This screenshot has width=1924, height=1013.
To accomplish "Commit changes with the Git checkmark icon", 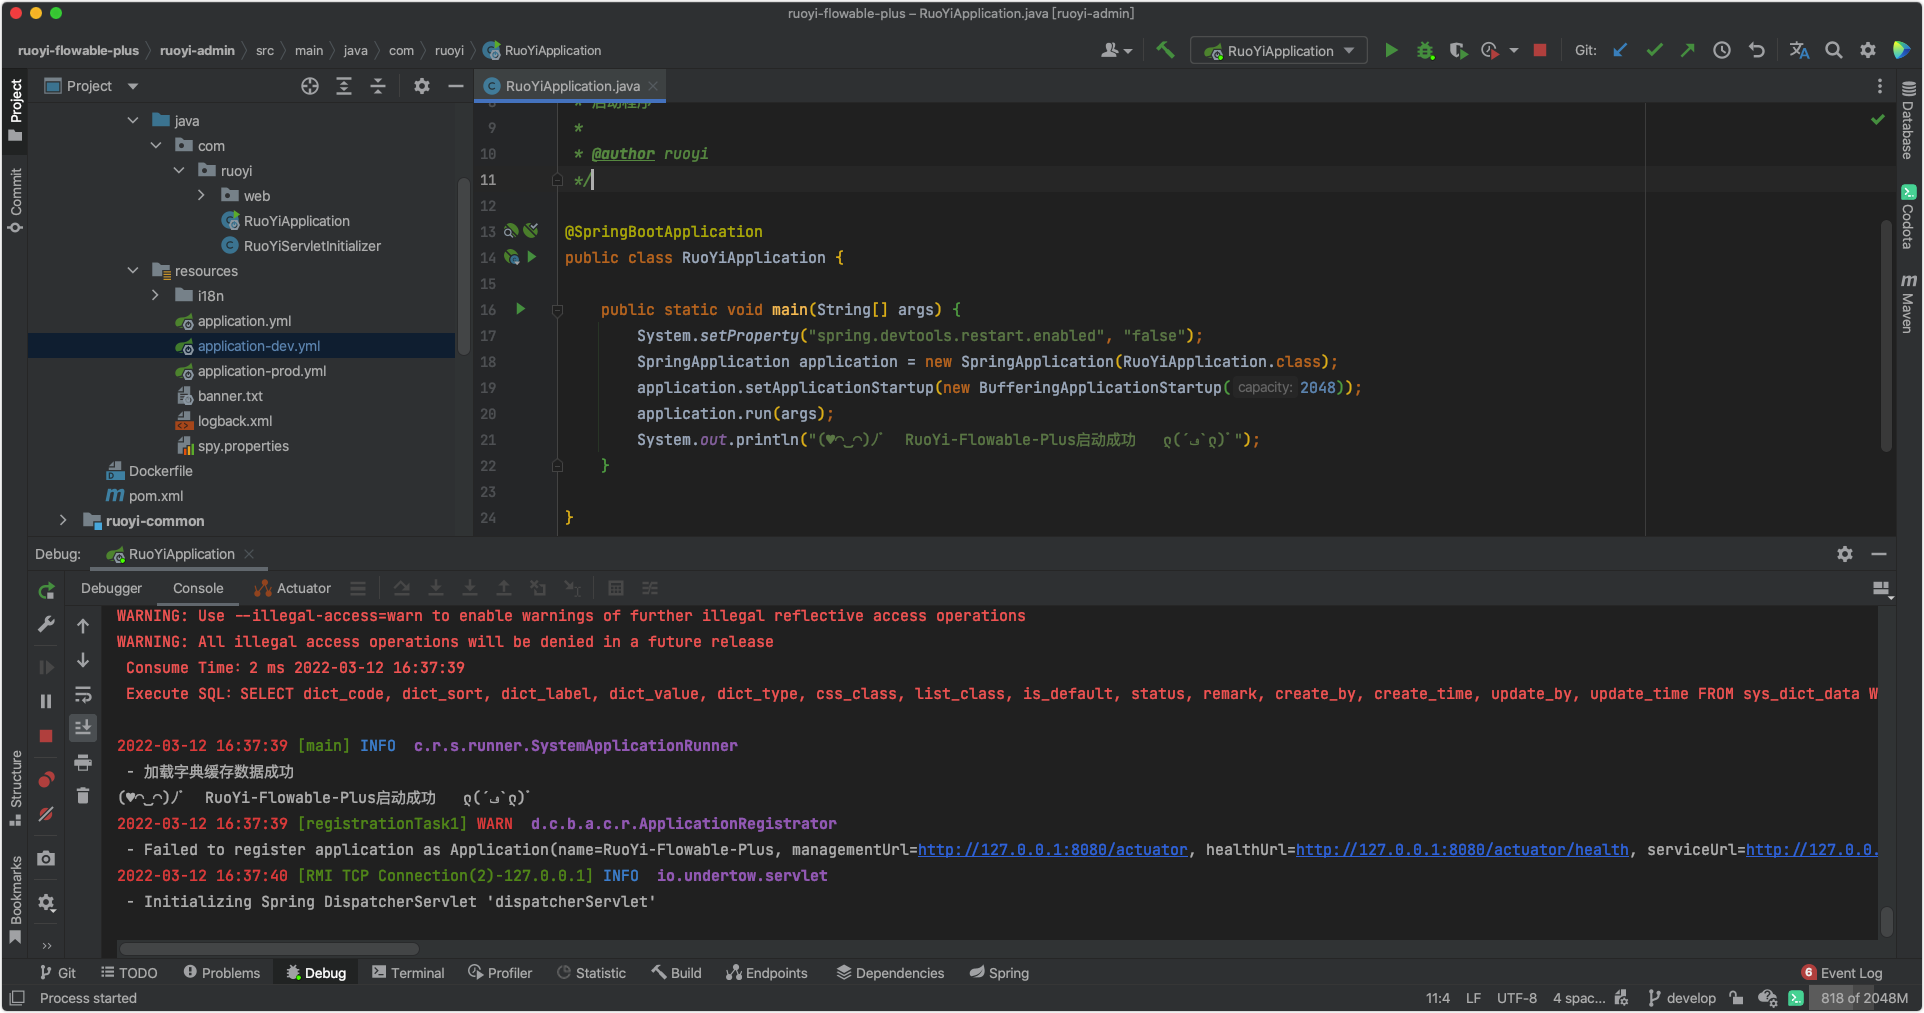I will point(1655,50).
